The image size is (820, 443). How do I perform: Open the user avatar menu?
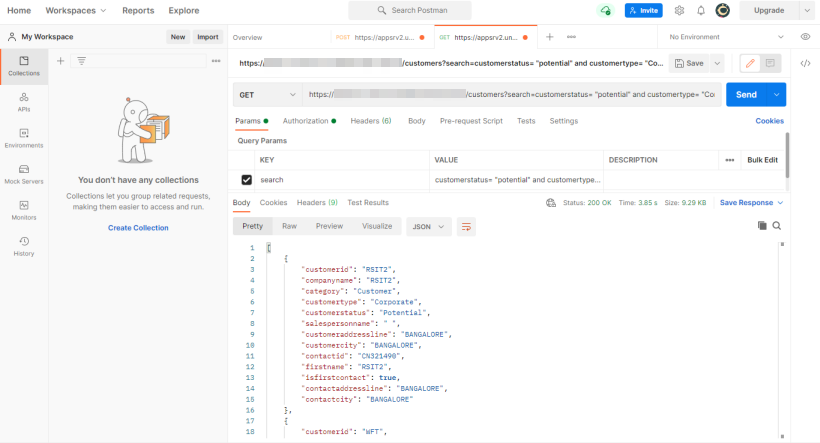(723, 10)
